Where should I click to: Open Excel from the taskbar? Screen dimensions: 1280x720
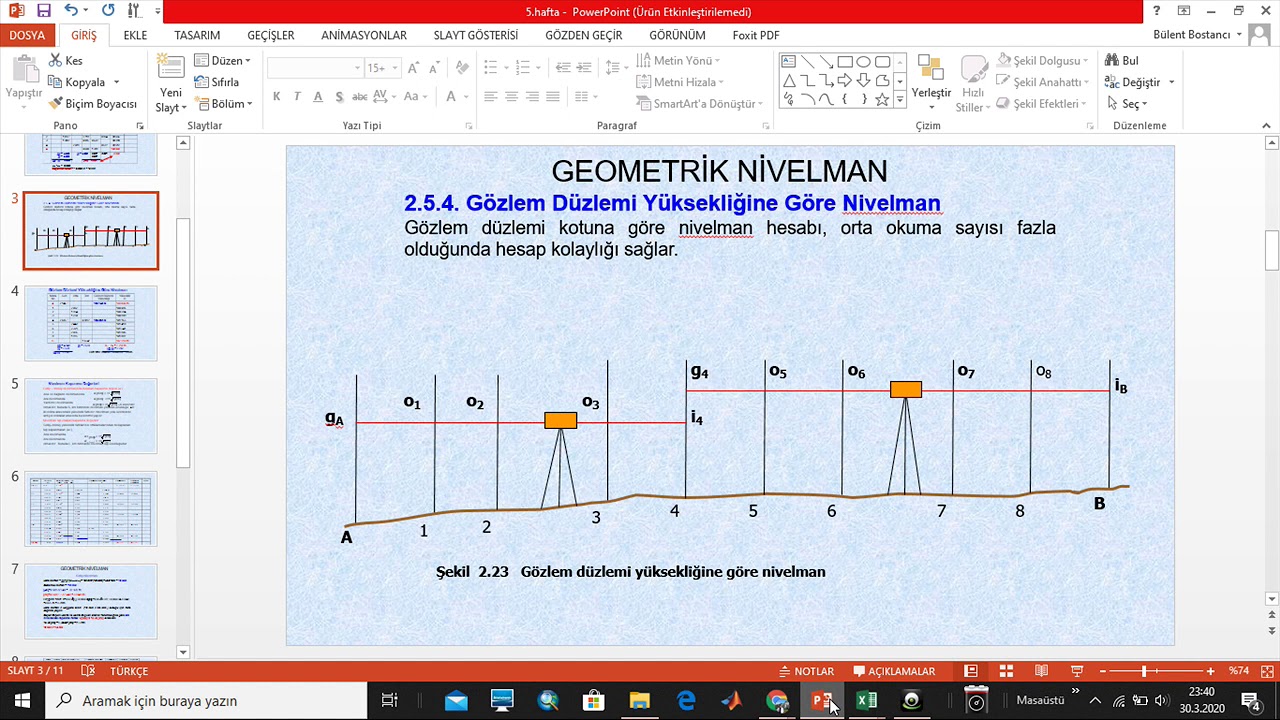[867, 700]
